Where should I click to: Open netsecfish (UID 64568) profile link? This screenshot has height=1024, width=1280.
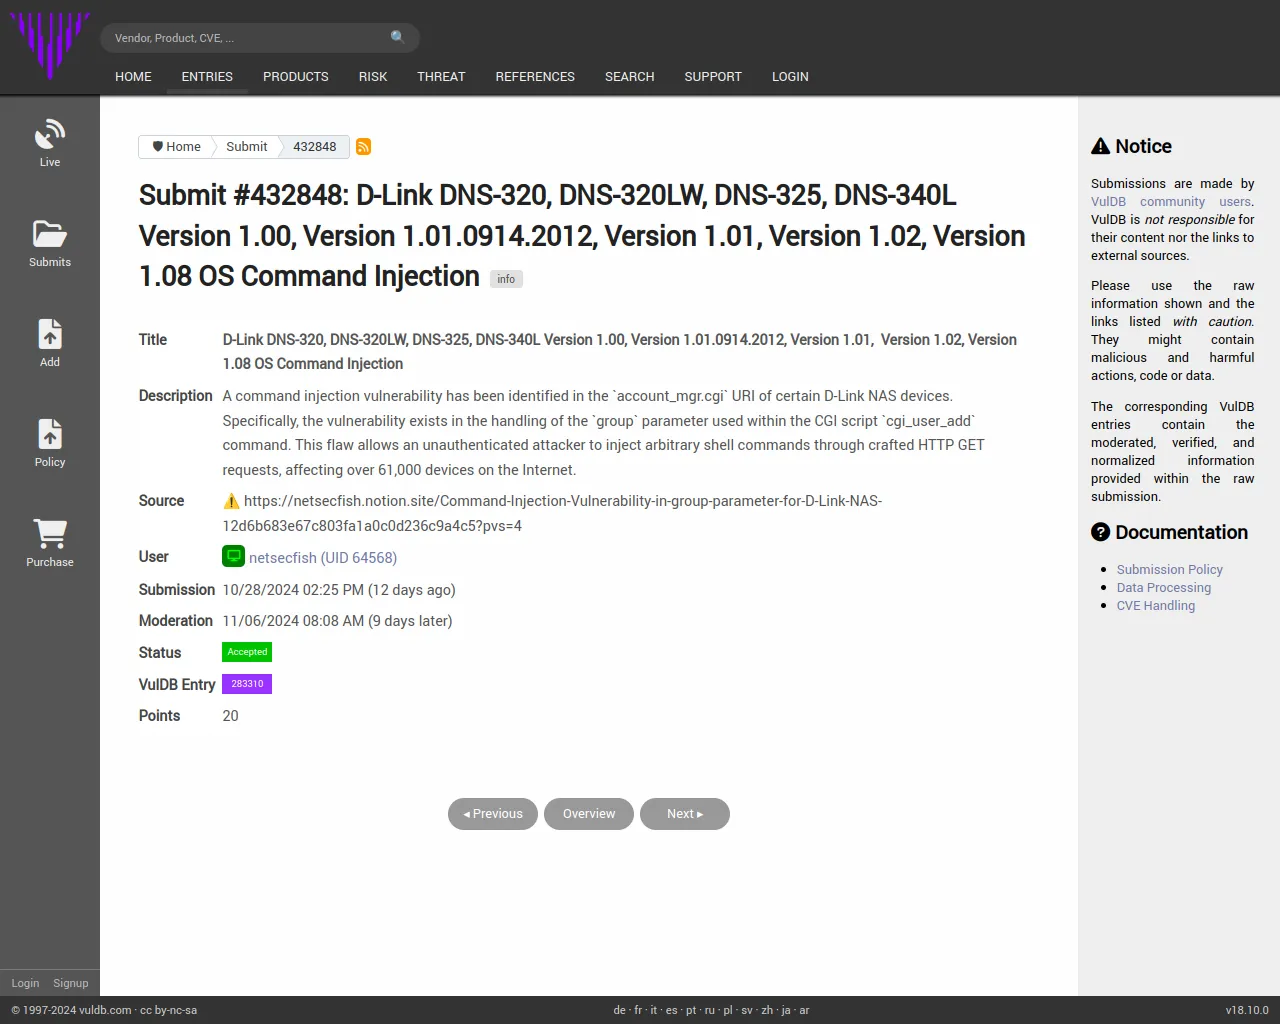tap(323, 558)
